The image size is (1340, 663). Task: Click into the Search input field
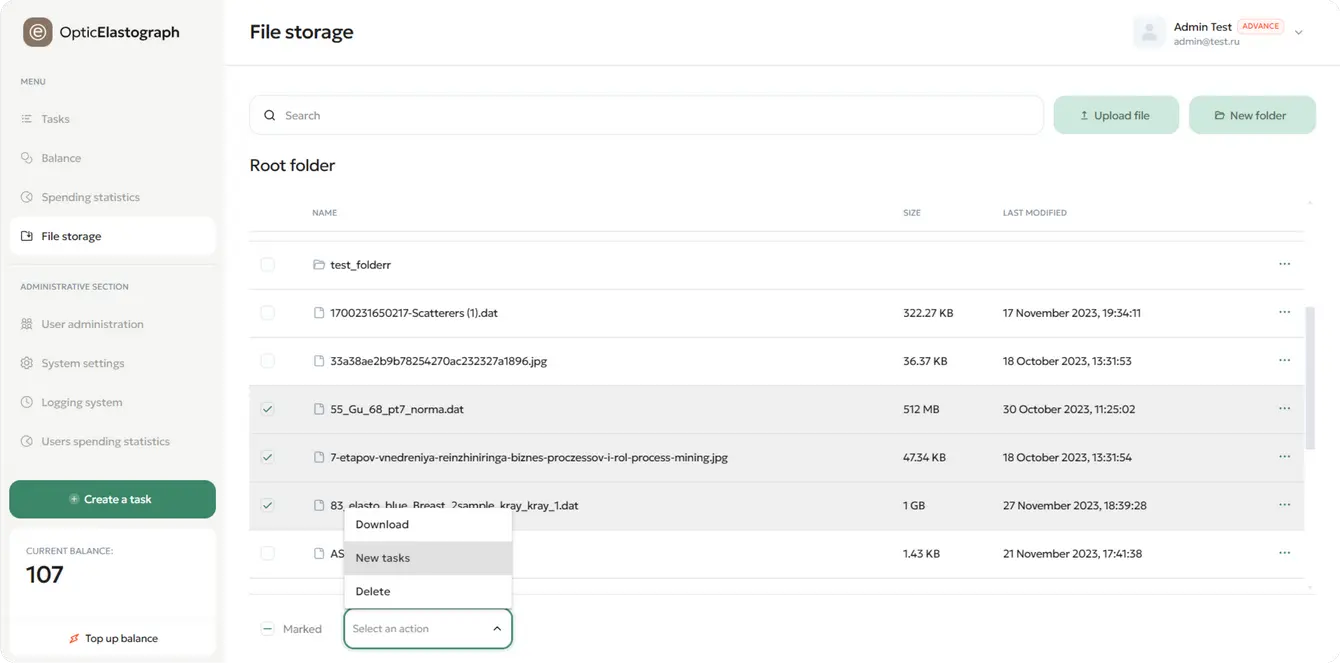650,116
